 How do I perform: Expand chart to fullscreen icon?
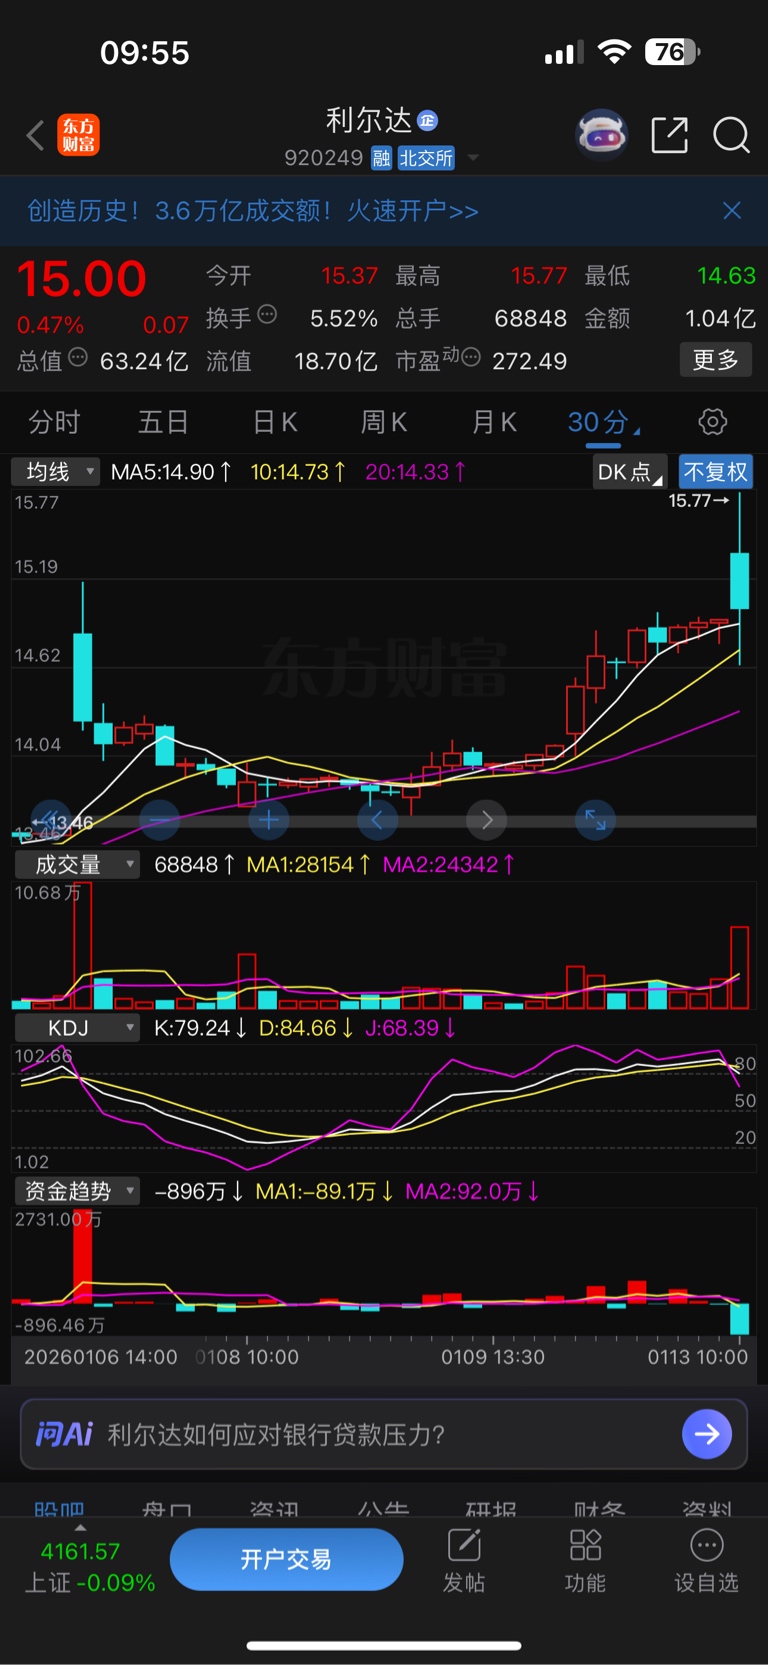pyautogui.click(x=595, y=821)
